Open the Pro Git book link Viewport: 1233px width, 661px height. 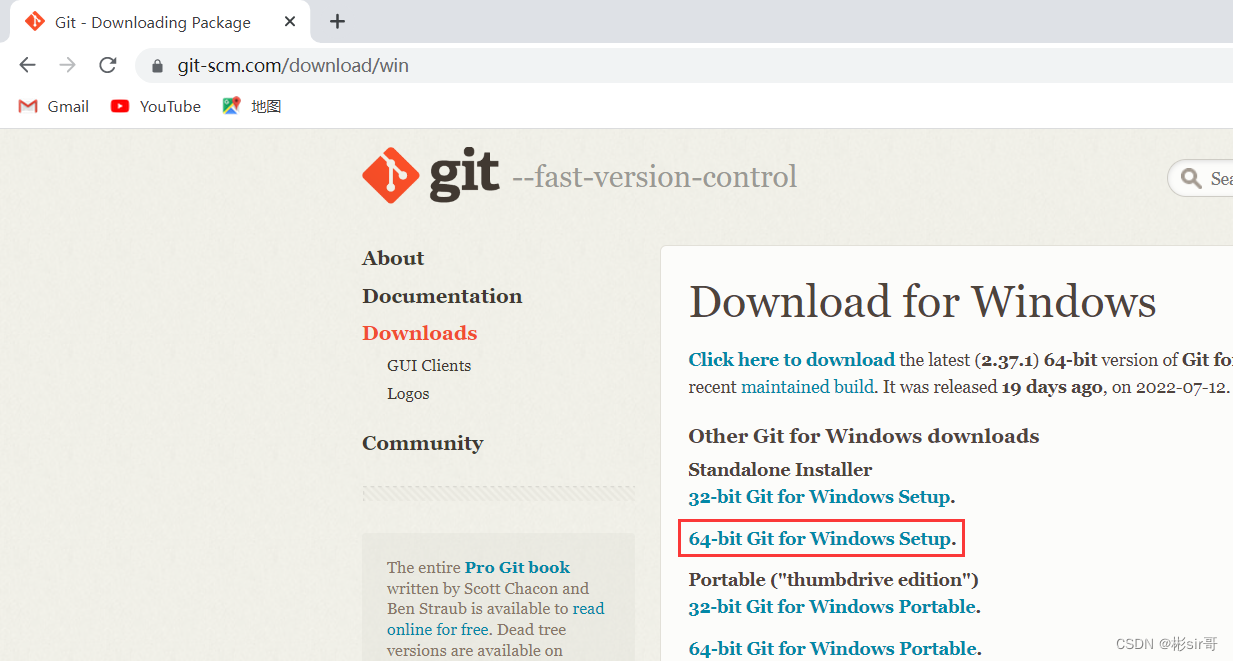[x=516, y=567]
